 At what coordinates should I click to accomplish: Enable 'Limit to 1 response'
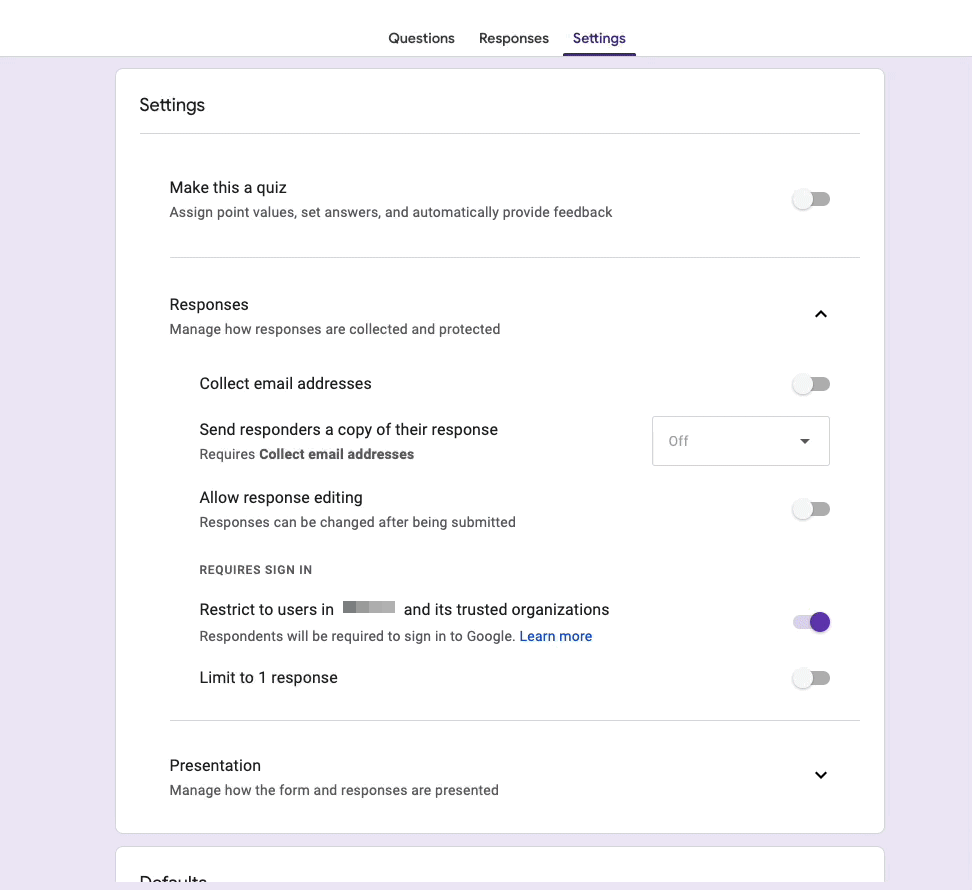pyautogui.click(x=810, y=678)
